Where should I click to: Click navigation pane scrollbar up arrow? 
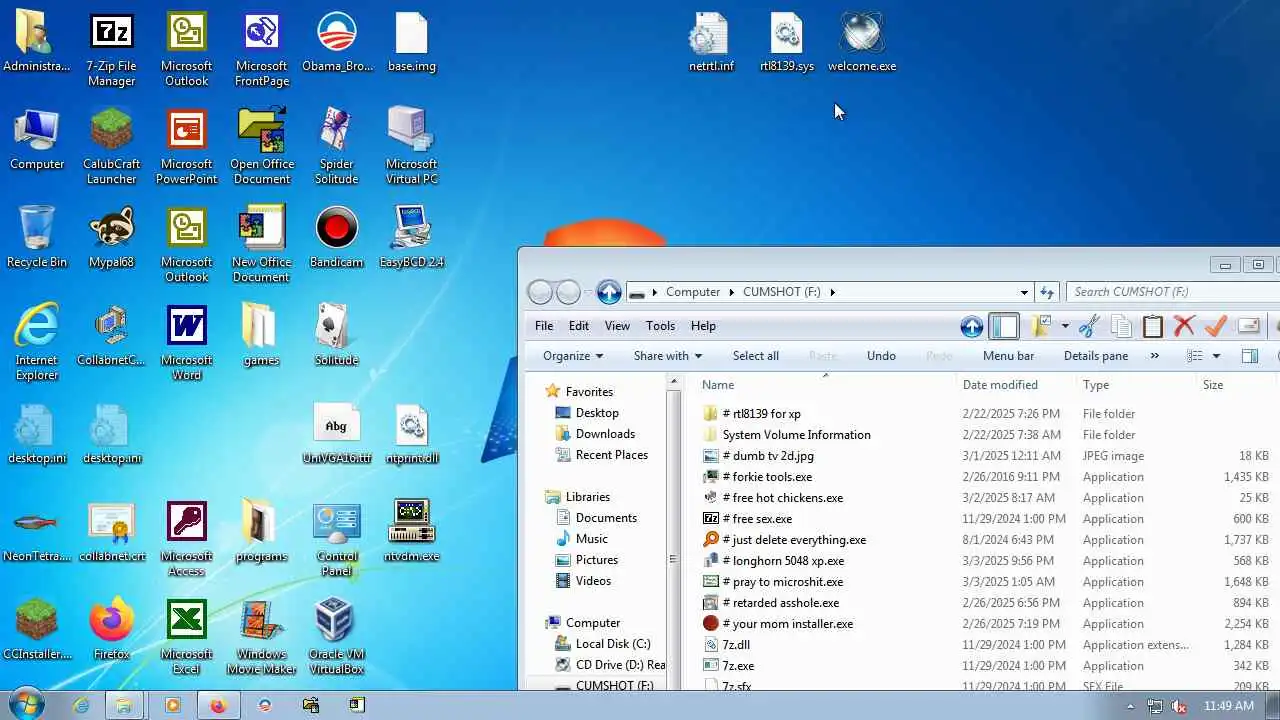pyautogui.click(x=674, y=383)
